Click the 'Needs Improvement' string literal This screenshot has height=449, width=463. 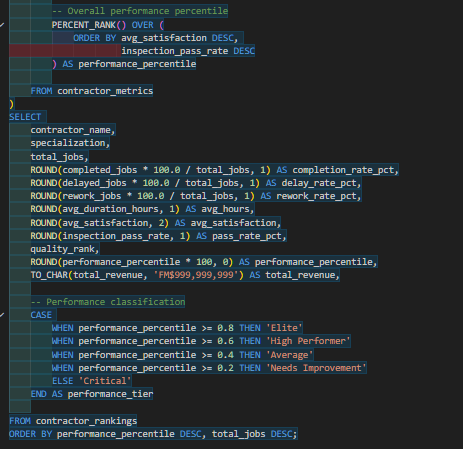coord(316,368)
